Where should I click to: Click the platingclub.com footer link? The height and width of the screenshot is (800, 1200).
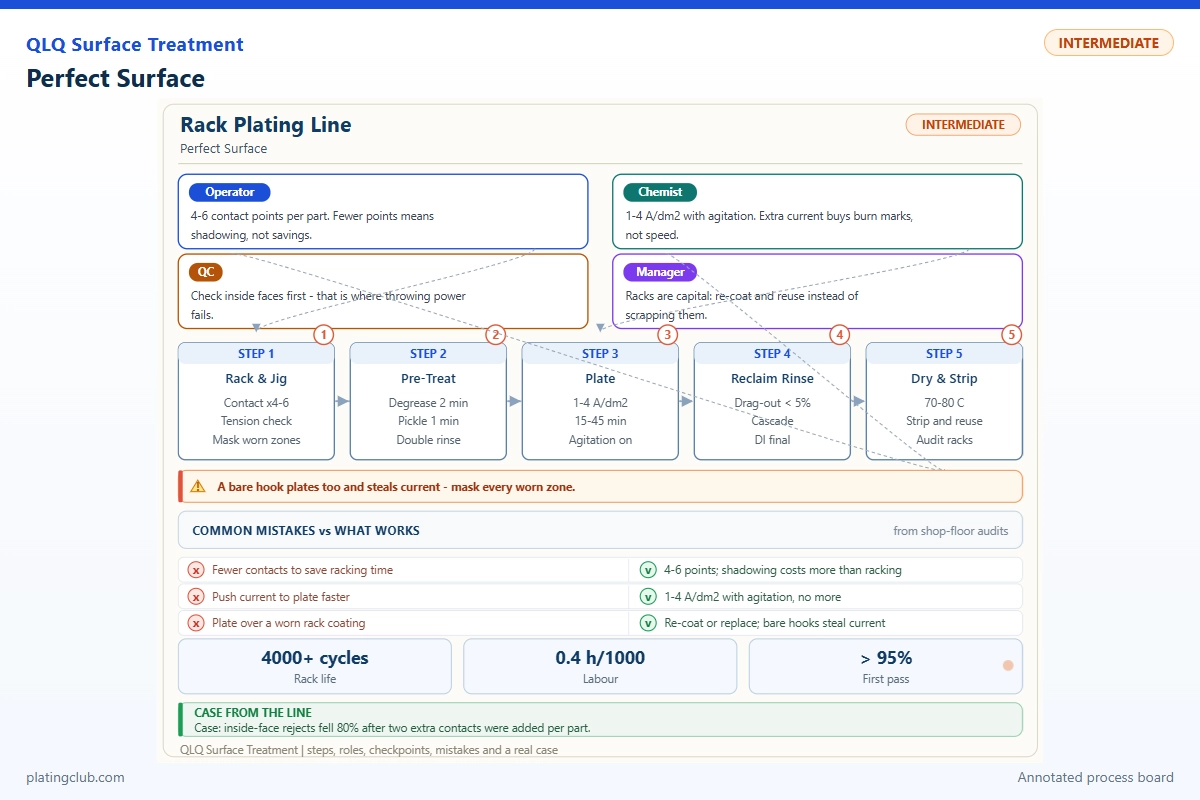(76, 777)
